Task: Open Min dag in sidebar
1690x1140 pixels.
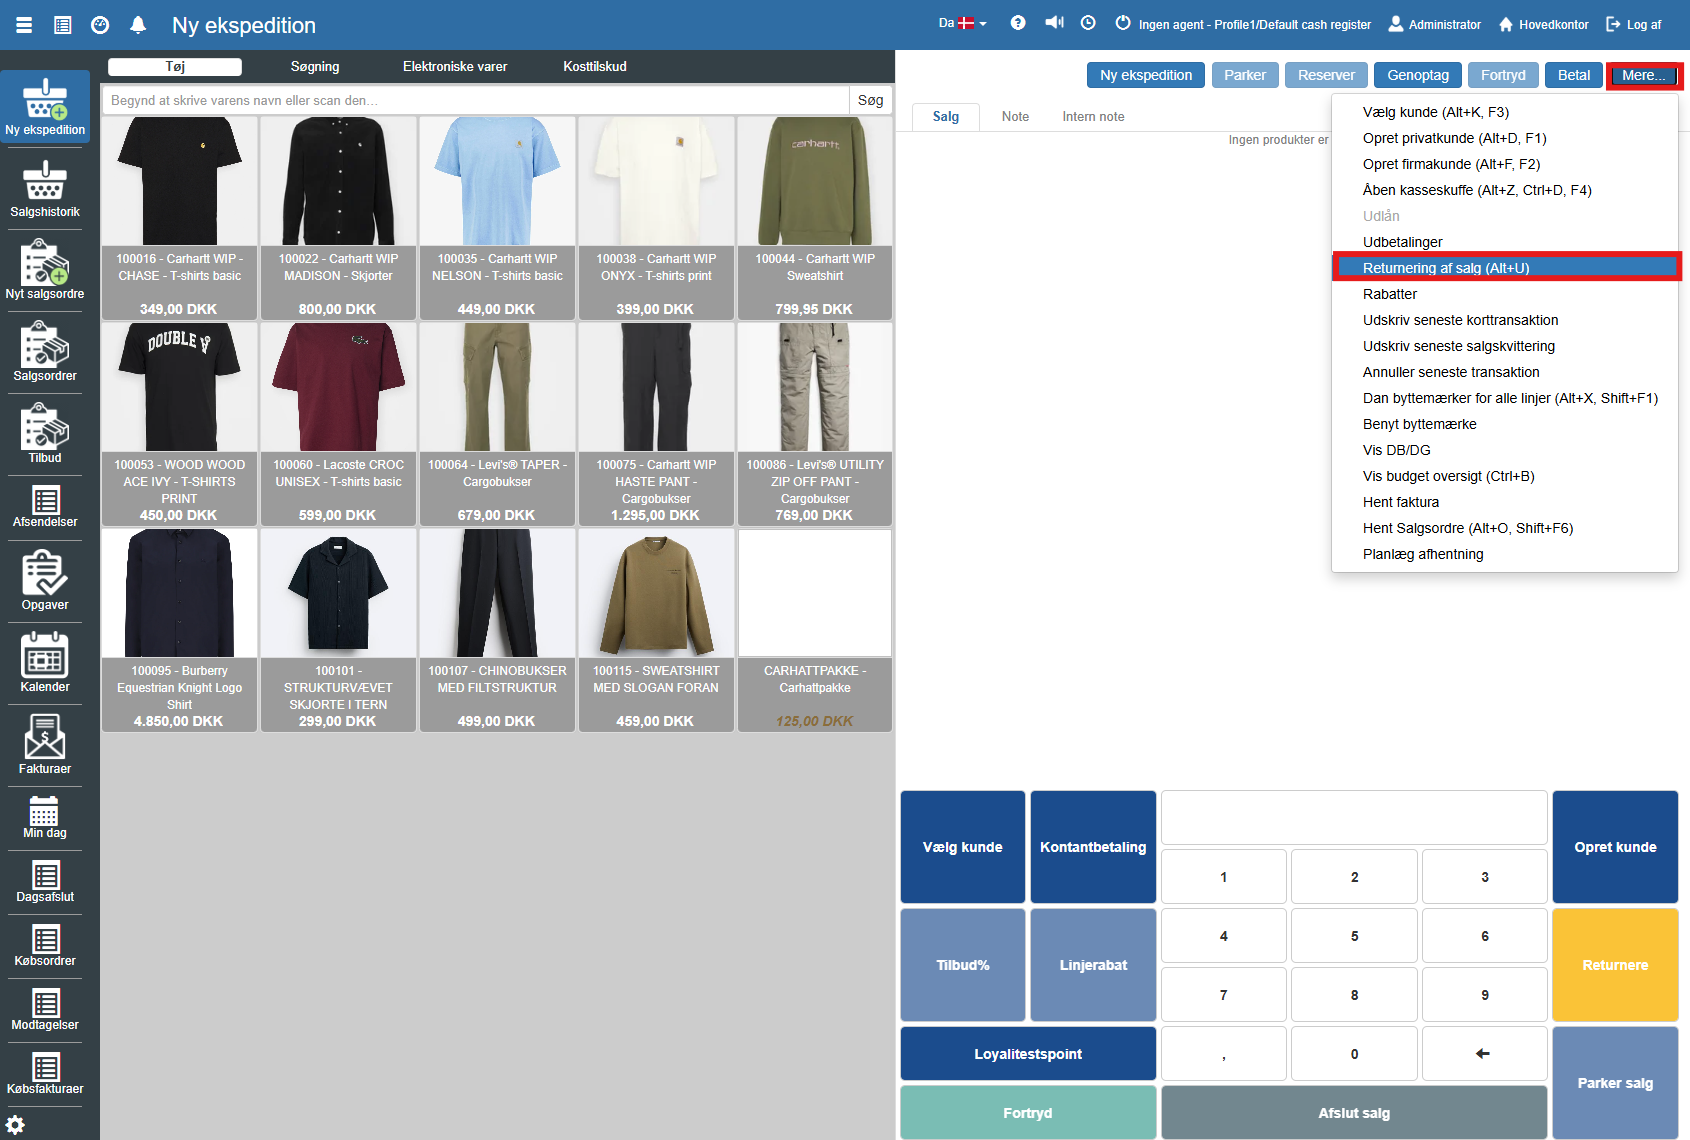Action: point(45,818)
